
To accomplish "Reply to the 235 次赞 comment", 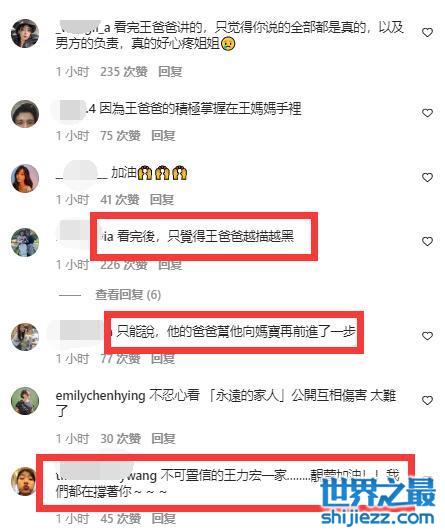I will [x=170, y=72].
